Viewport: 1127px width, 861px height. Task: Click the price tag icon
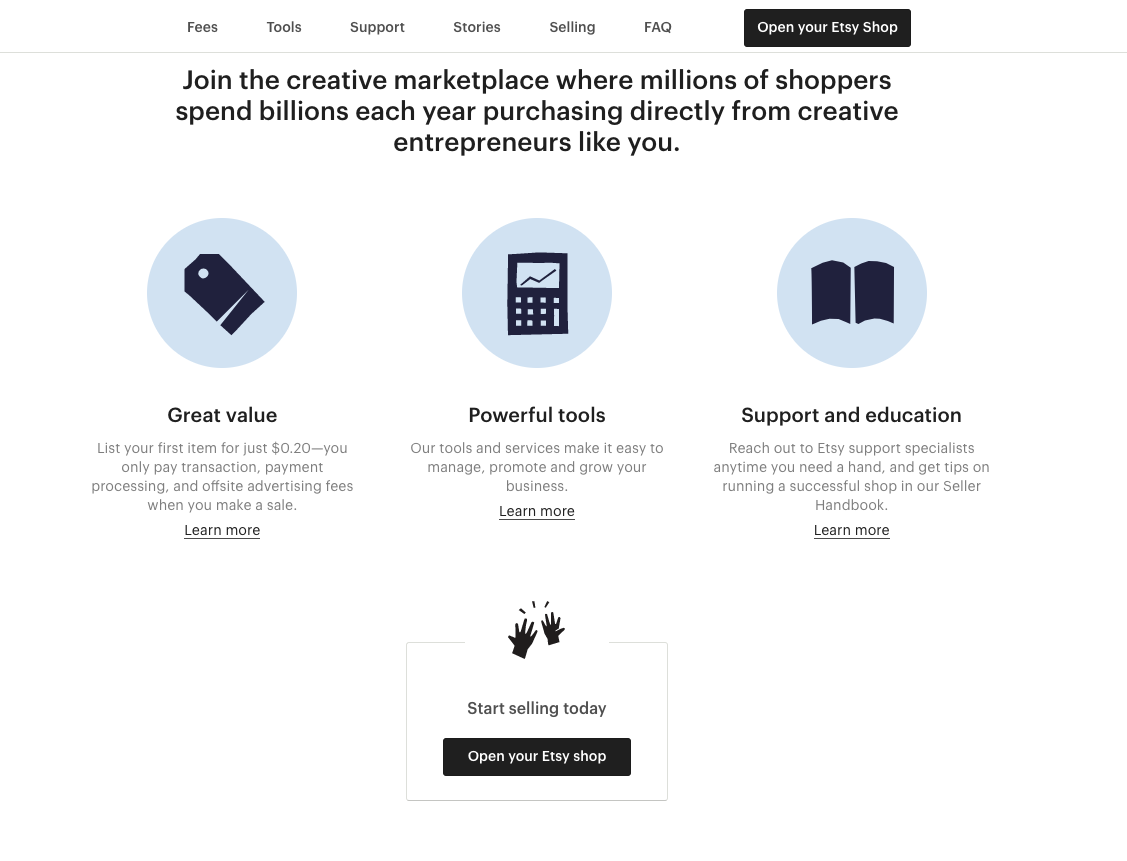coord(222,293)
